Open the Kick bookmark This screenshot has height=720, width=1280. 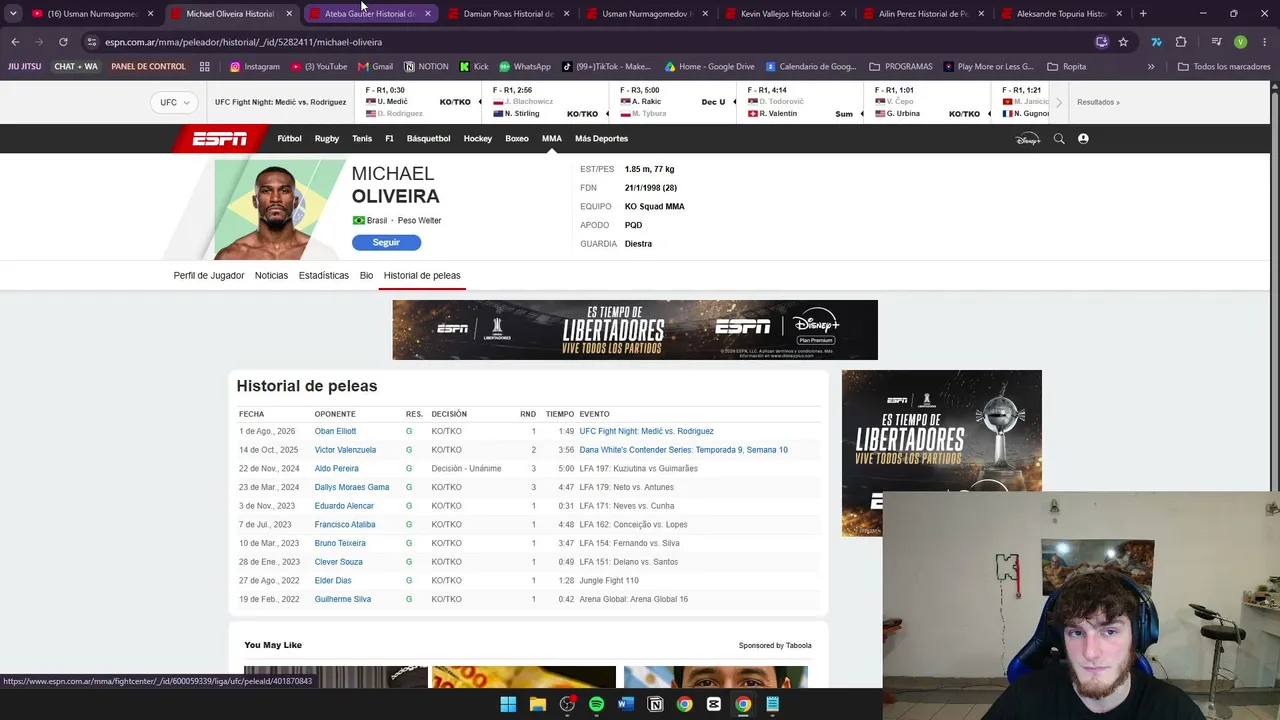coord(474,67)
